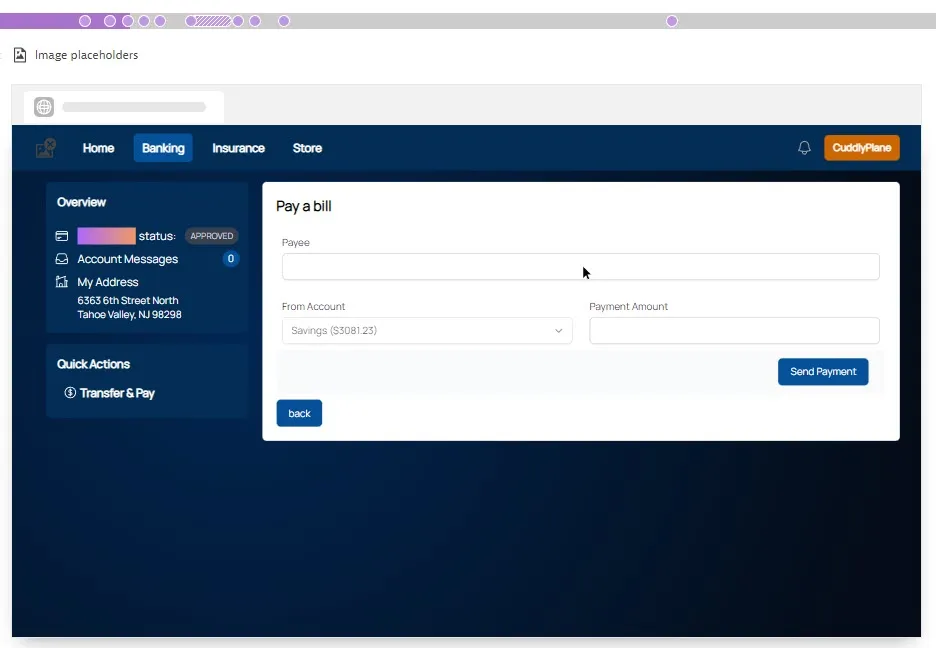Click the back button

(x=299, y=413)
